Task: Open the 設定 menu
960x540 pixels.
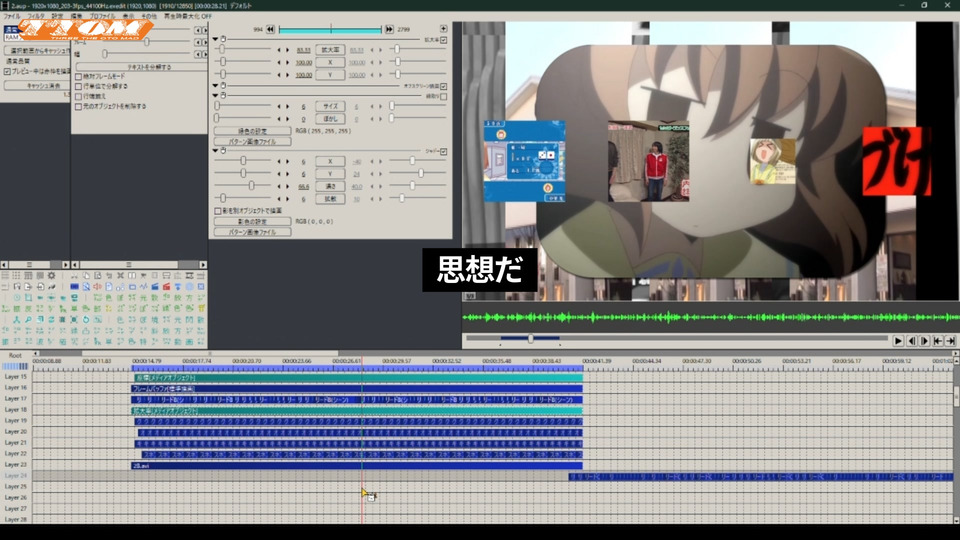Action: (x=58, y=17)
